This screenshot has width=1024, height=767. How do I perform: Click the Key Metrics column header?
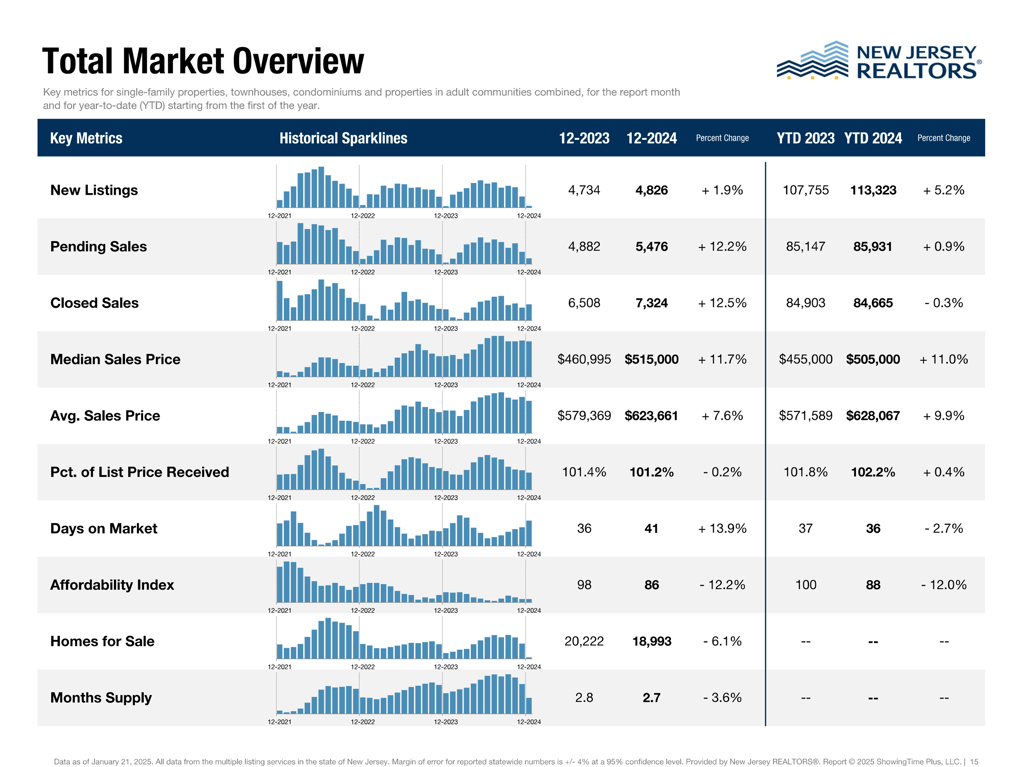click(x=86, y=138)
